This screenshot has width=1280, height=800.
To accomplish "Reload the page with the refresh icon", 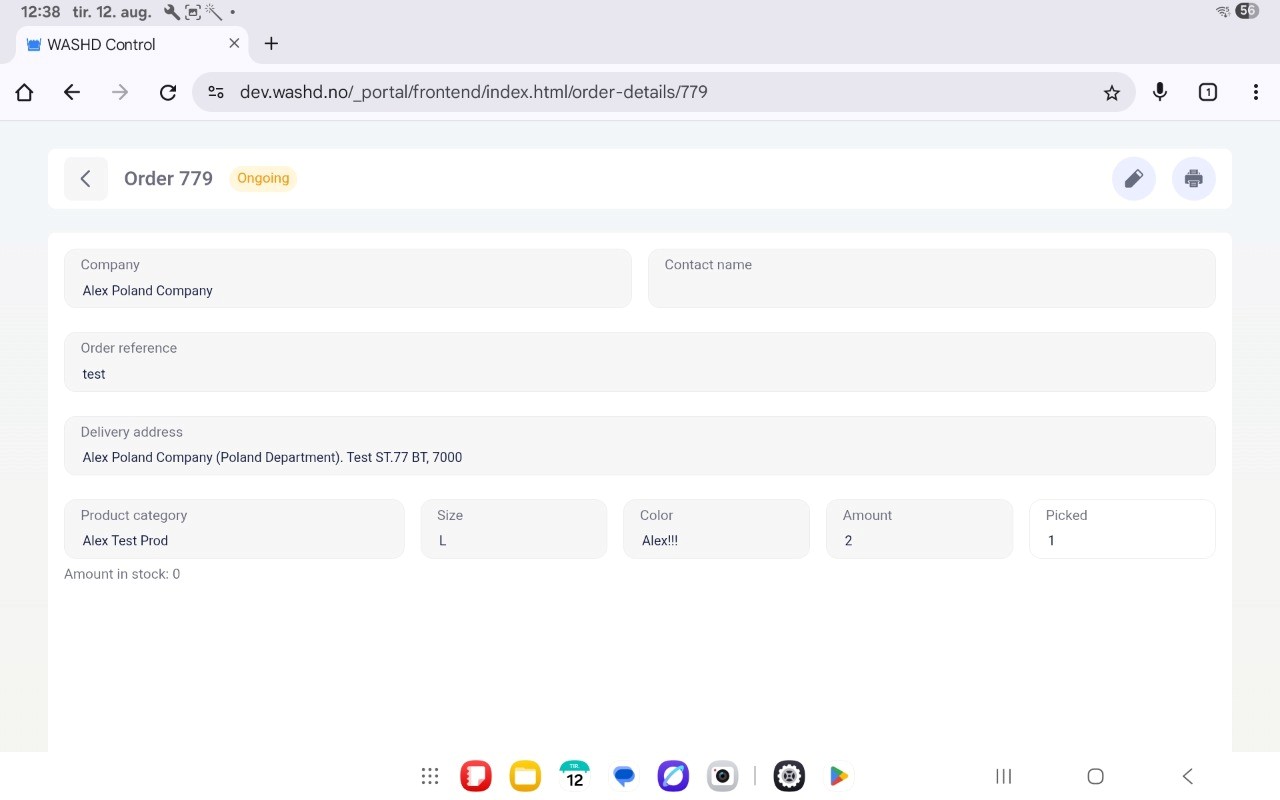I will coord(168,92).
